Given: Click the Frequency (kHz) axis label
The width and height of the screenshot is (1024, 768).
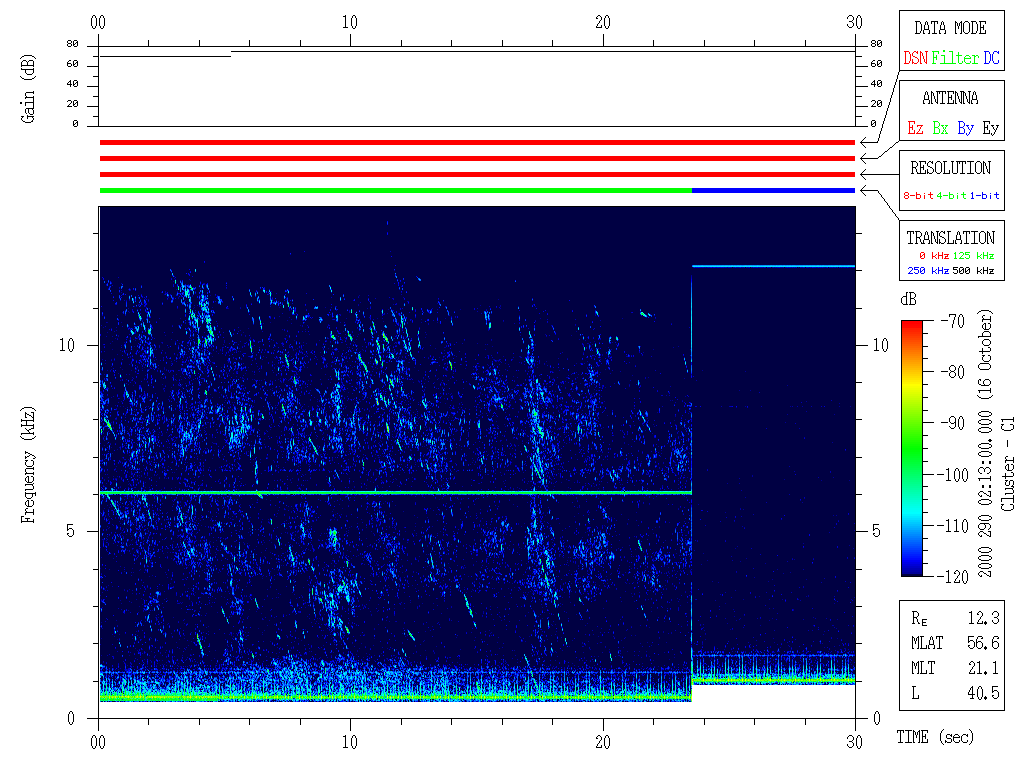Looking at the screenshot, I should tap(30, 465).
